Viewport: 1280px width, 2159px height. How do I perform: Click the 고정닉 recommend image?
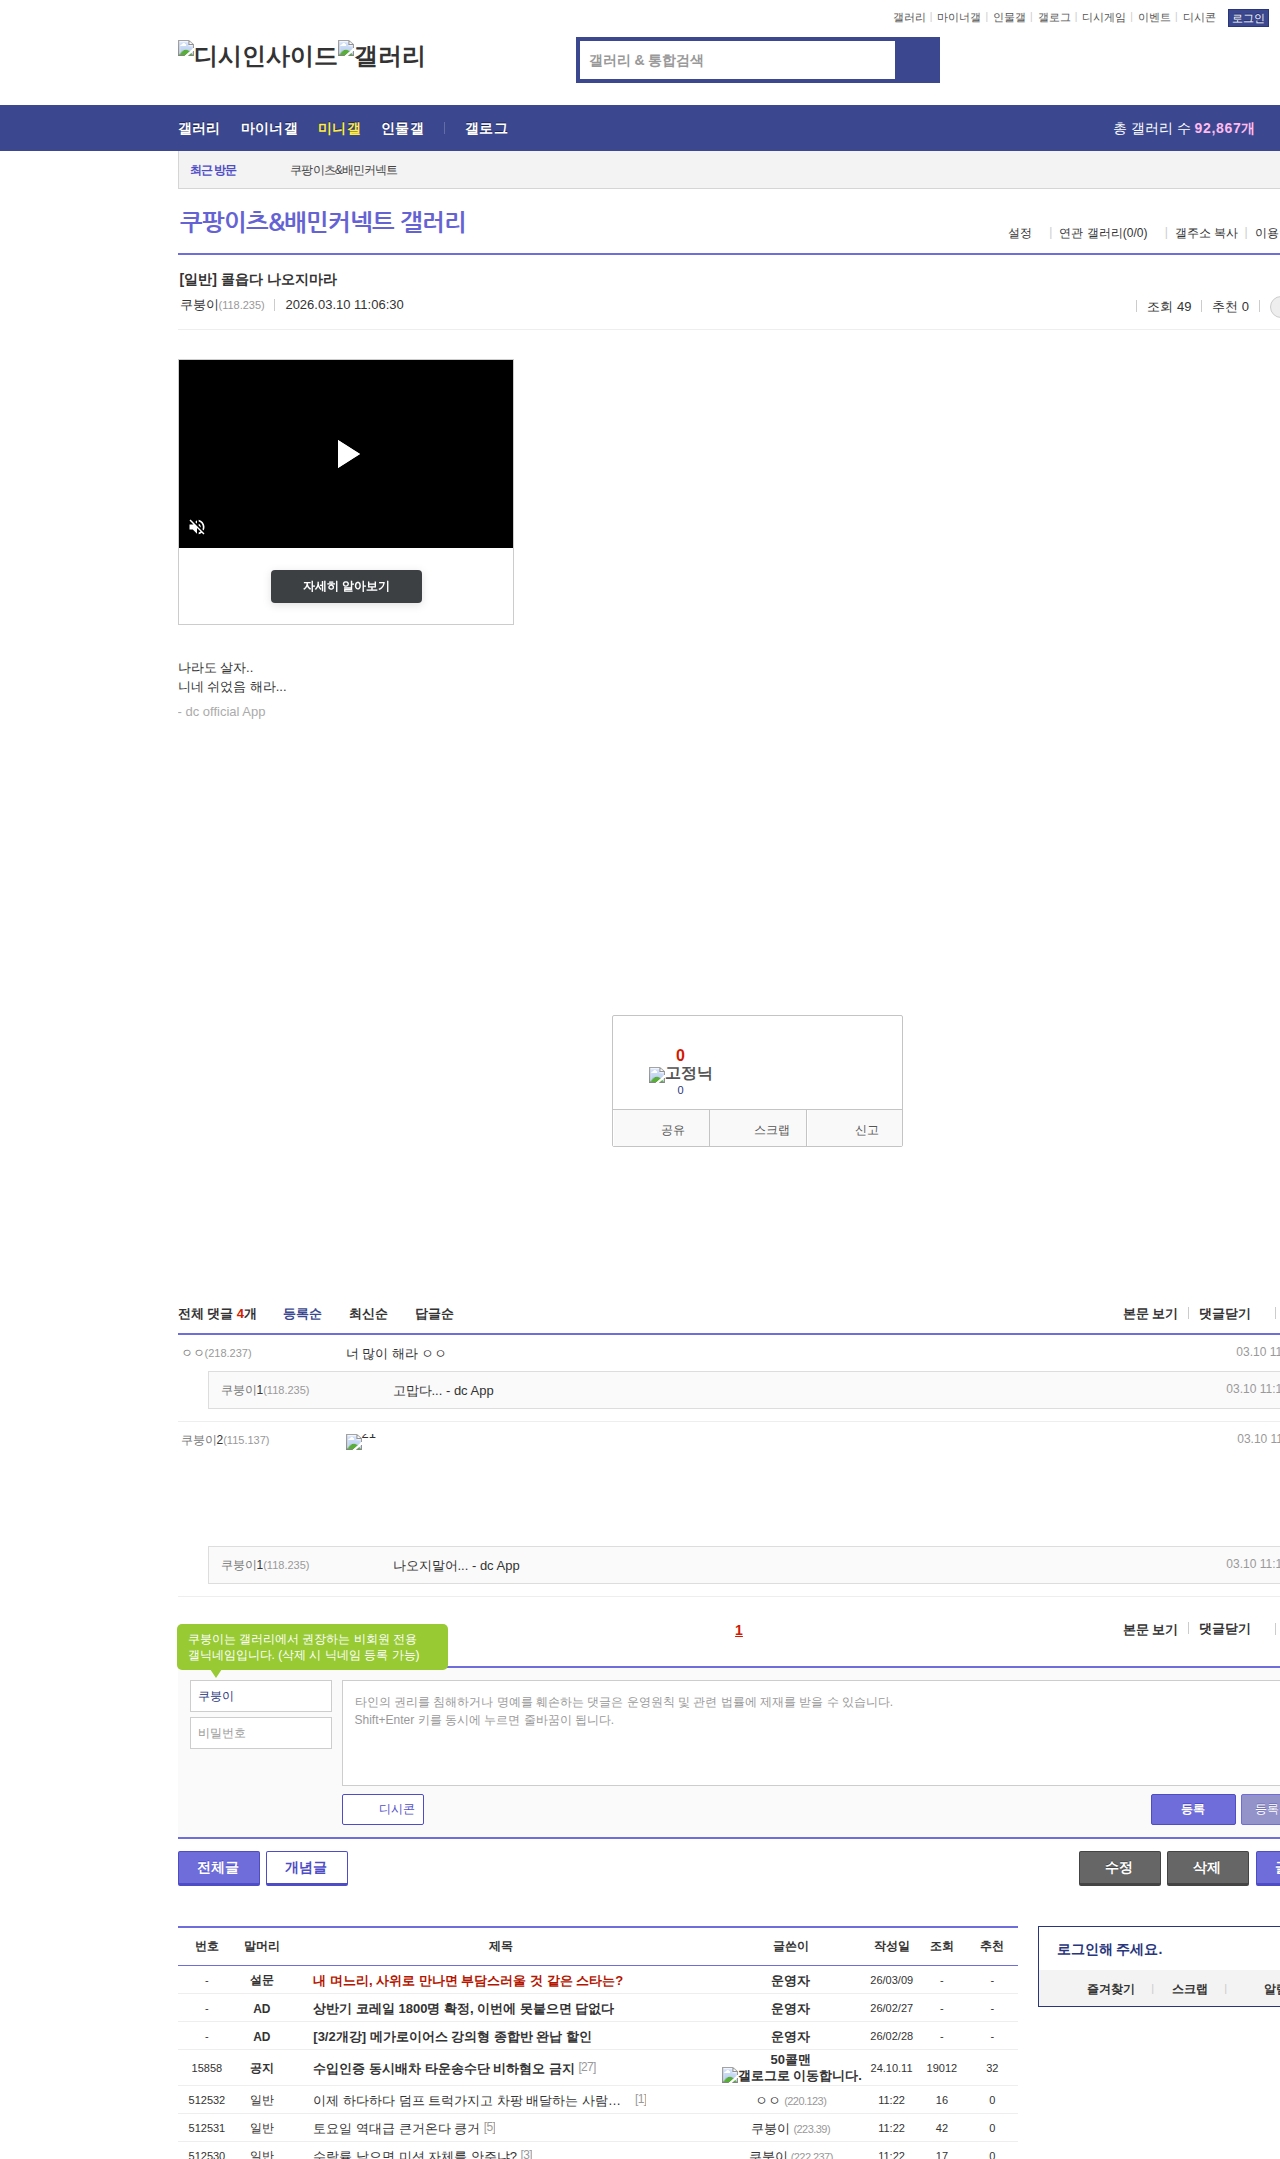[680, 1074]
